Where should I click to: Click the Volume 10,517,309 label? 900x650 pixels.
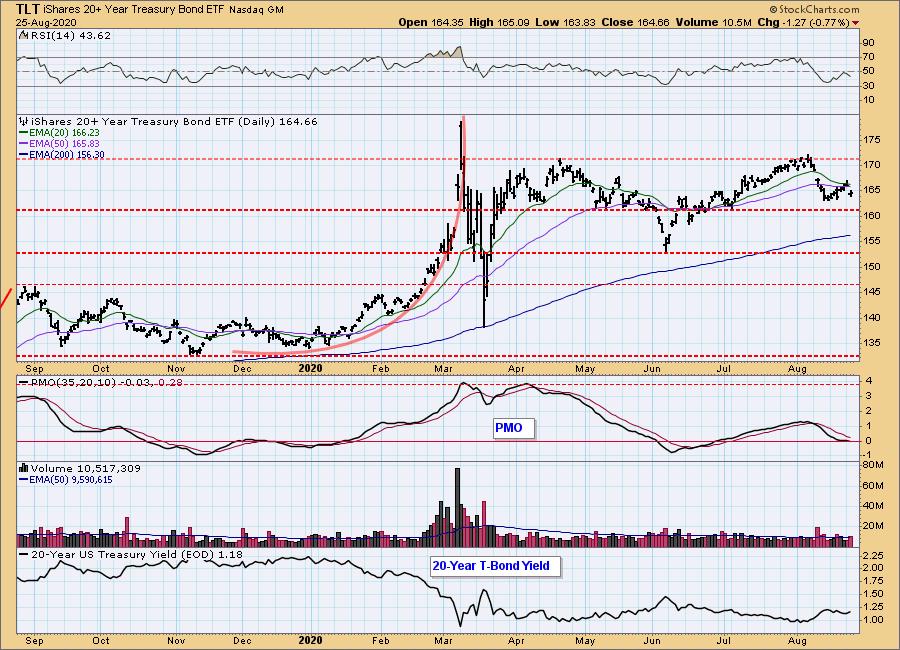coord(80,469)
